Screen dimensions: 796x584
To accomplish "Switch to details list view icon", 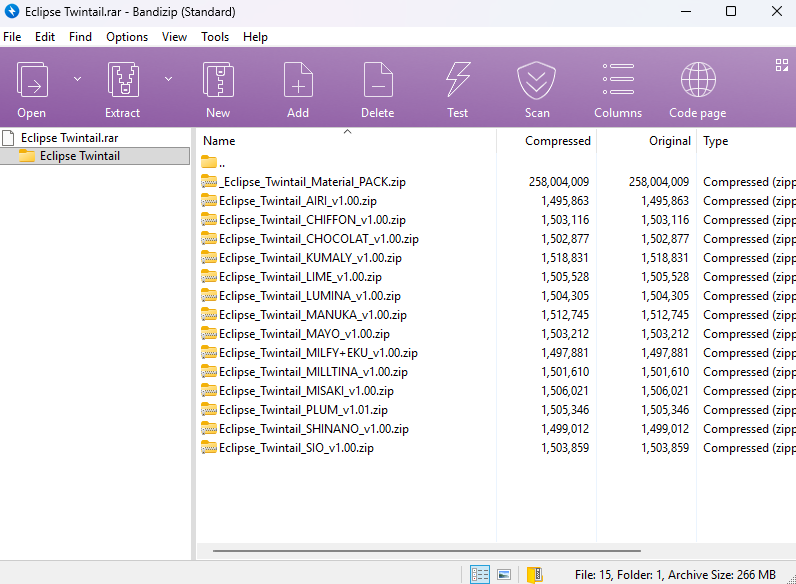I will (x=480, y=574).
